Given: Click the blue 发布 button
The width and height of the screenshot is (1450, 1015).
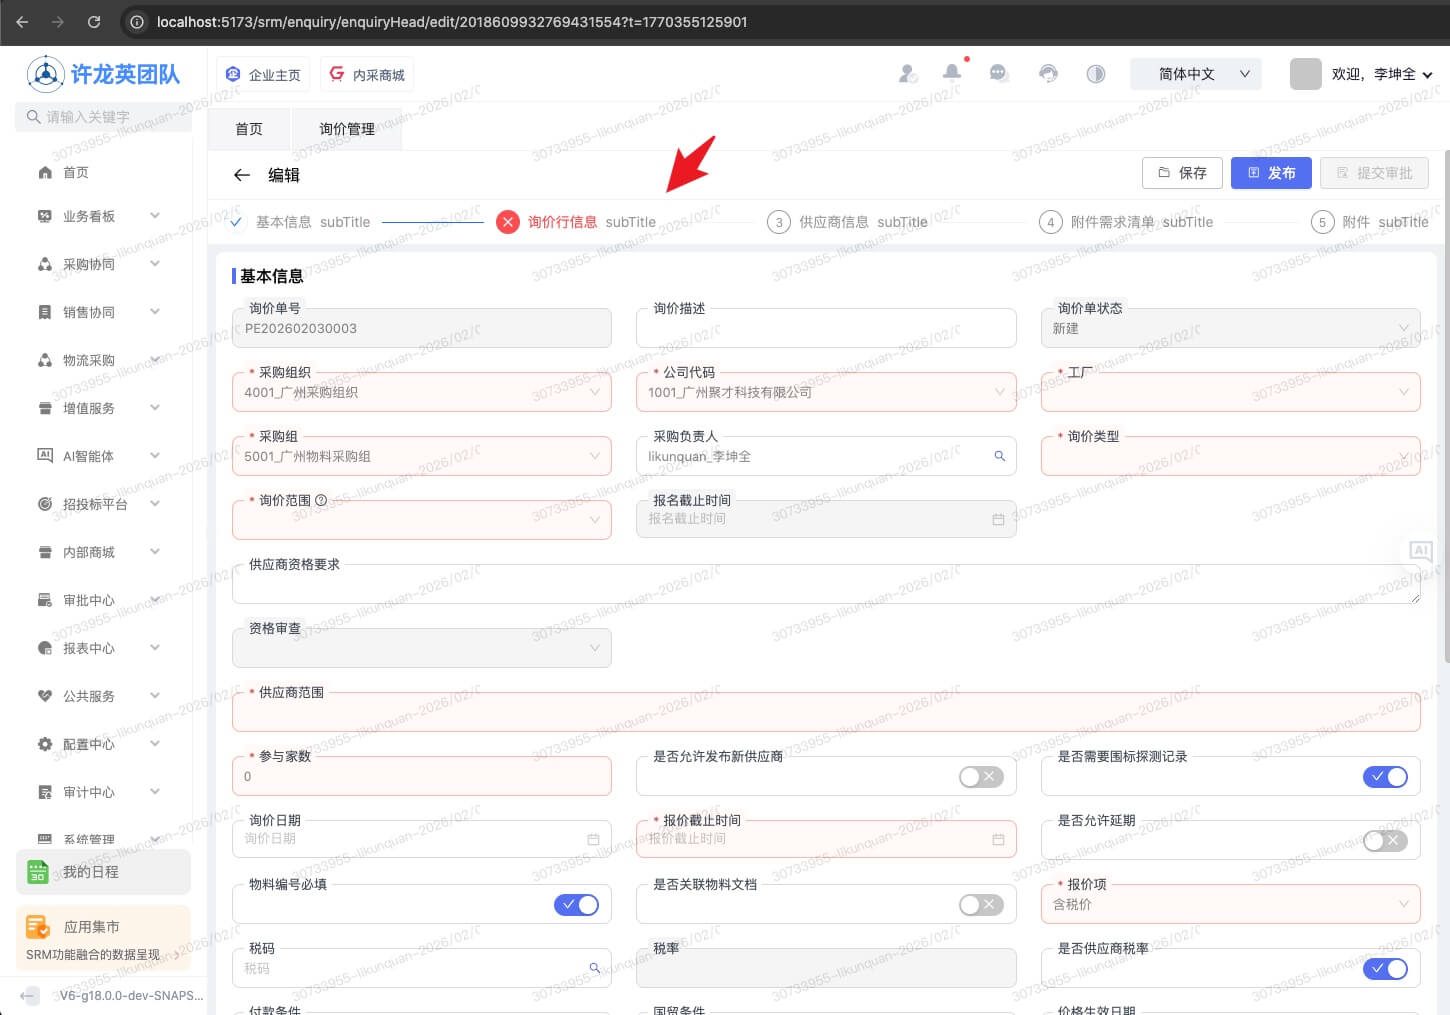Looking at the screenshot, I should 1271,173.
